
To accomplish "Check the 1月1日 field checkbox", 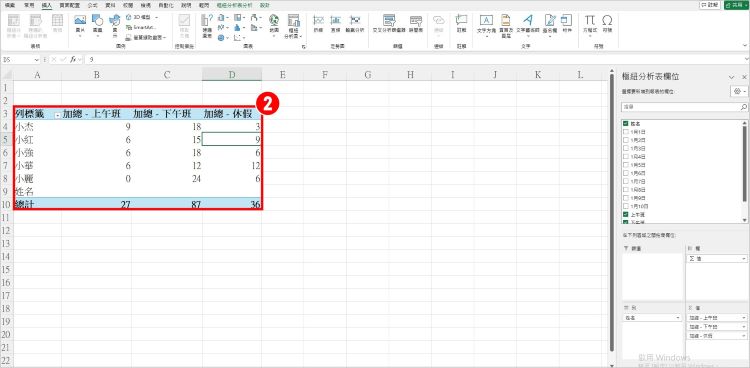I will tap(626, 132).
